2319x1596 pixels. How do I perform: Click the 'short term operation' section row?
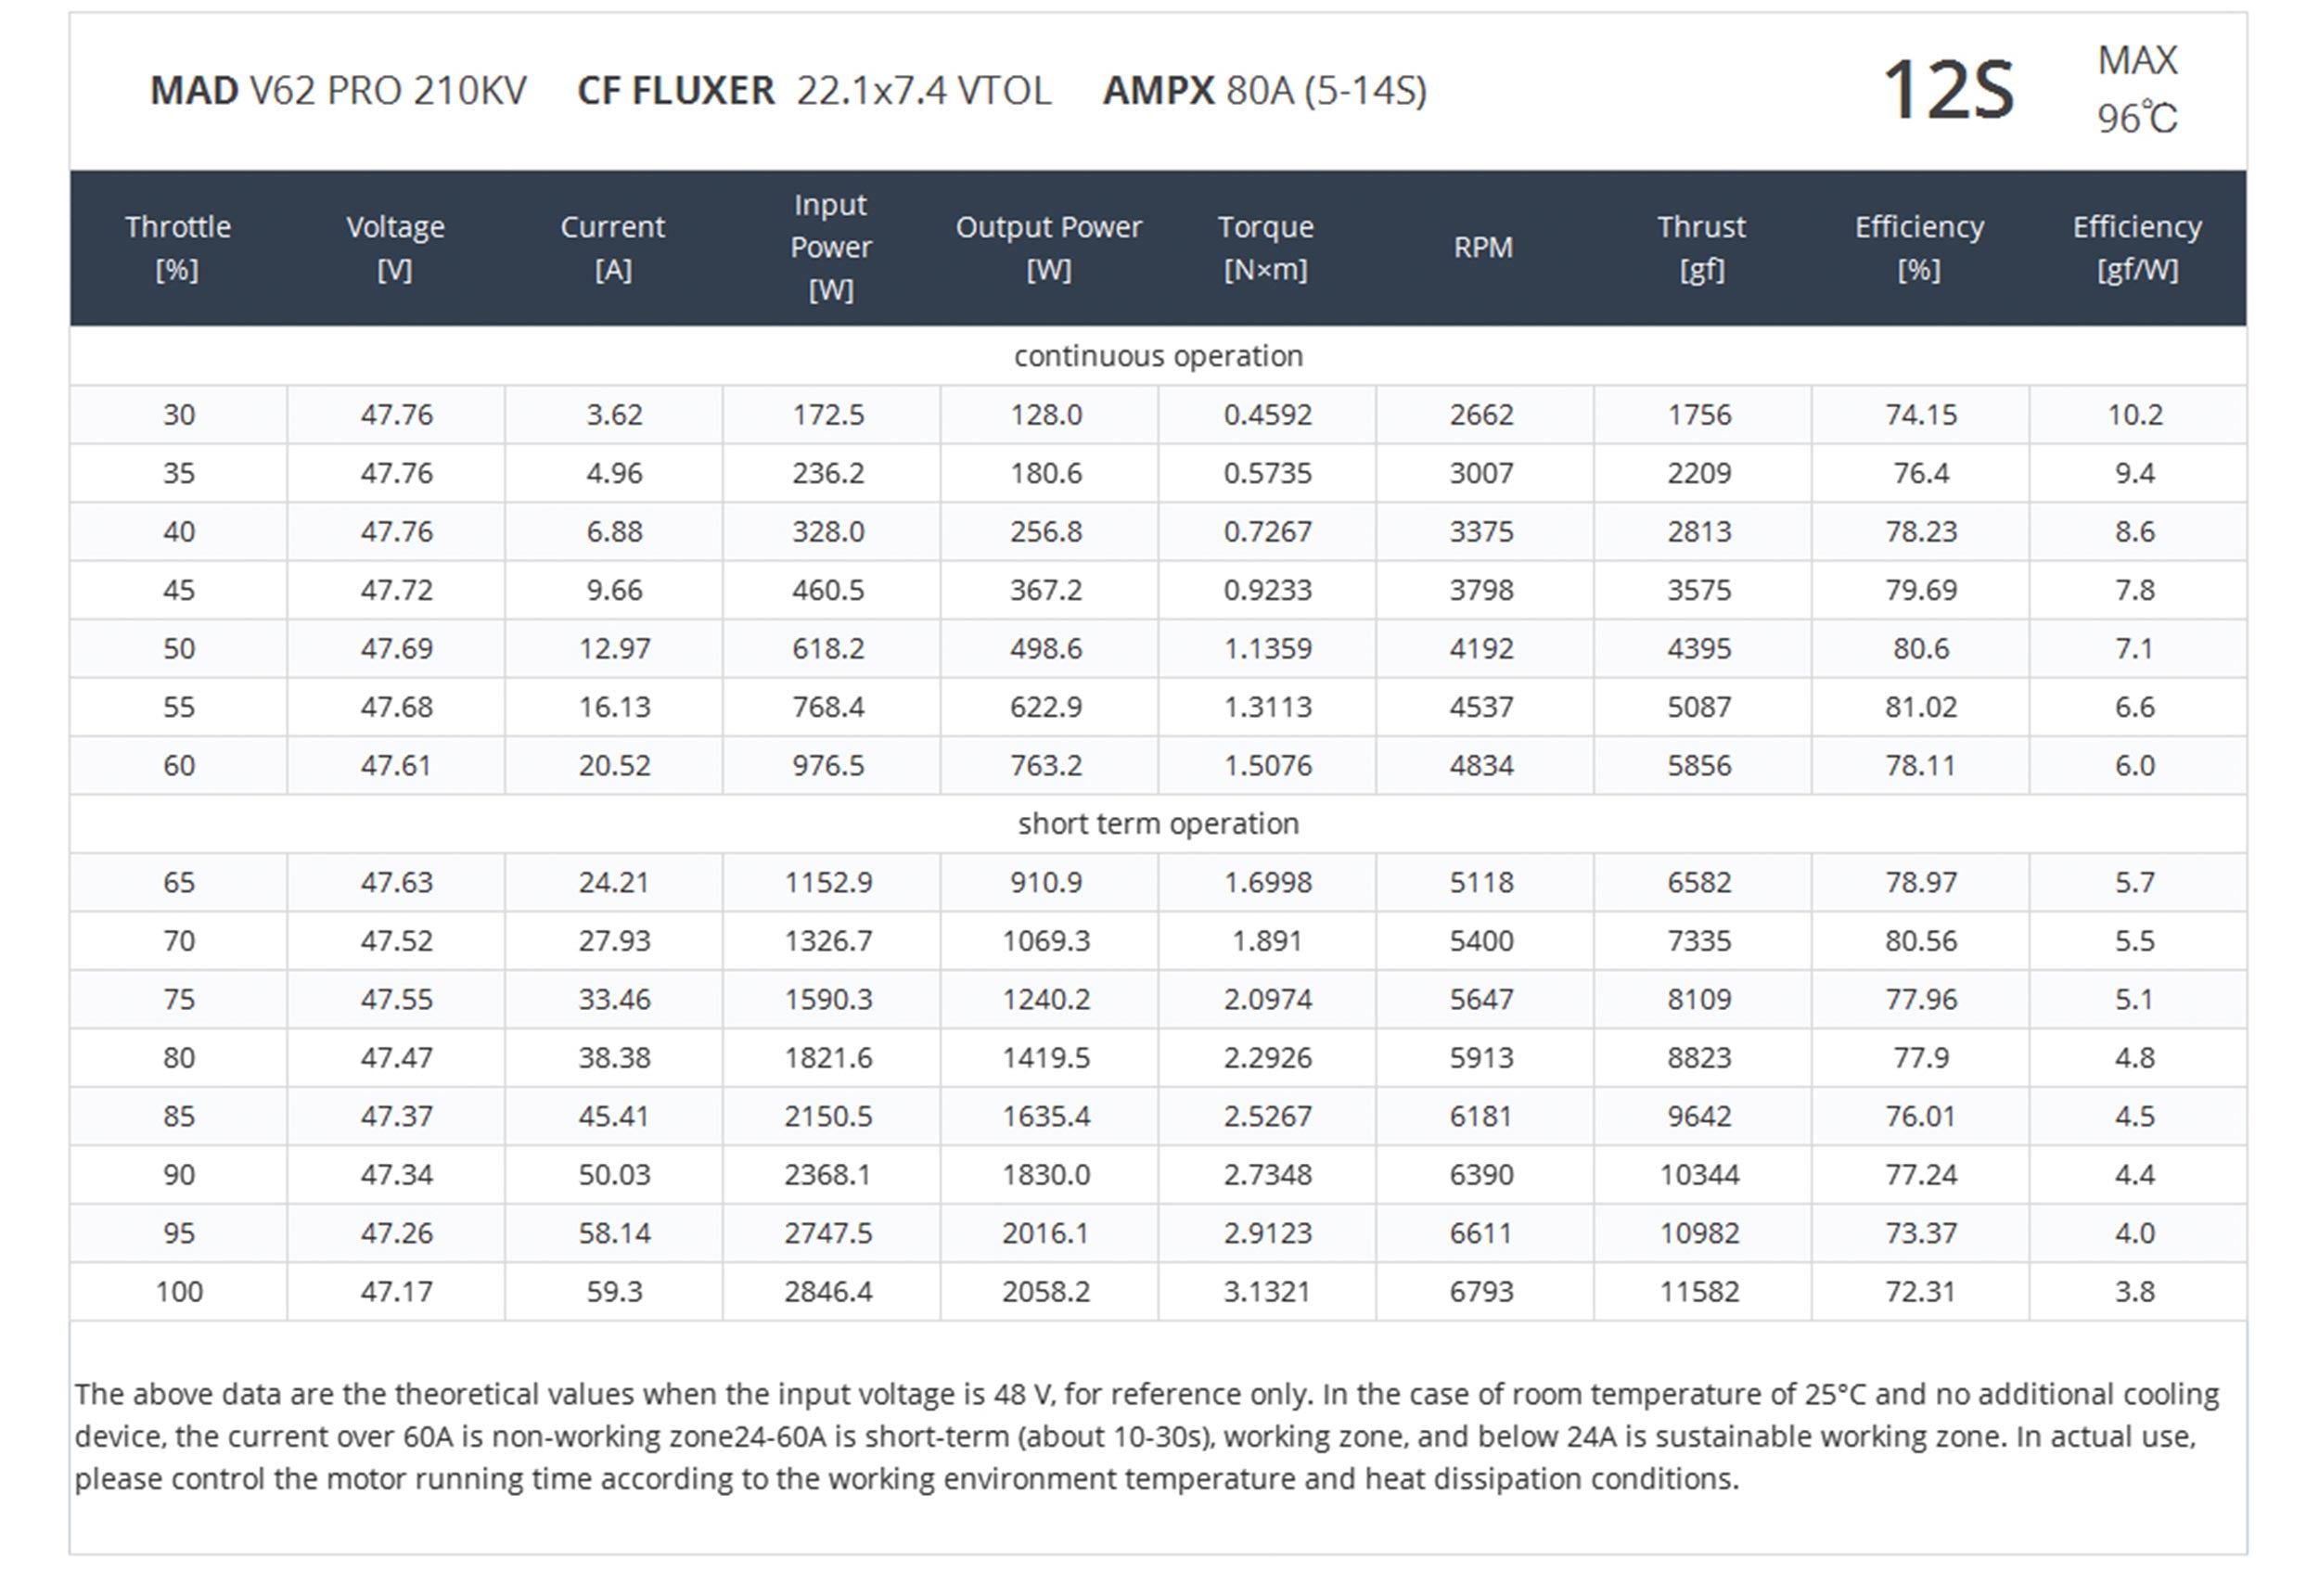[x=1158, y=824]
